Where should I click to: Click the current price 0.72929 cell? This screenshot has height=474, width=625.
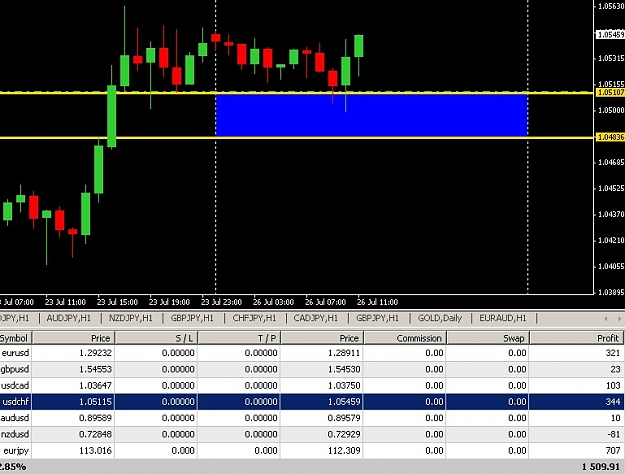[344, 434]
